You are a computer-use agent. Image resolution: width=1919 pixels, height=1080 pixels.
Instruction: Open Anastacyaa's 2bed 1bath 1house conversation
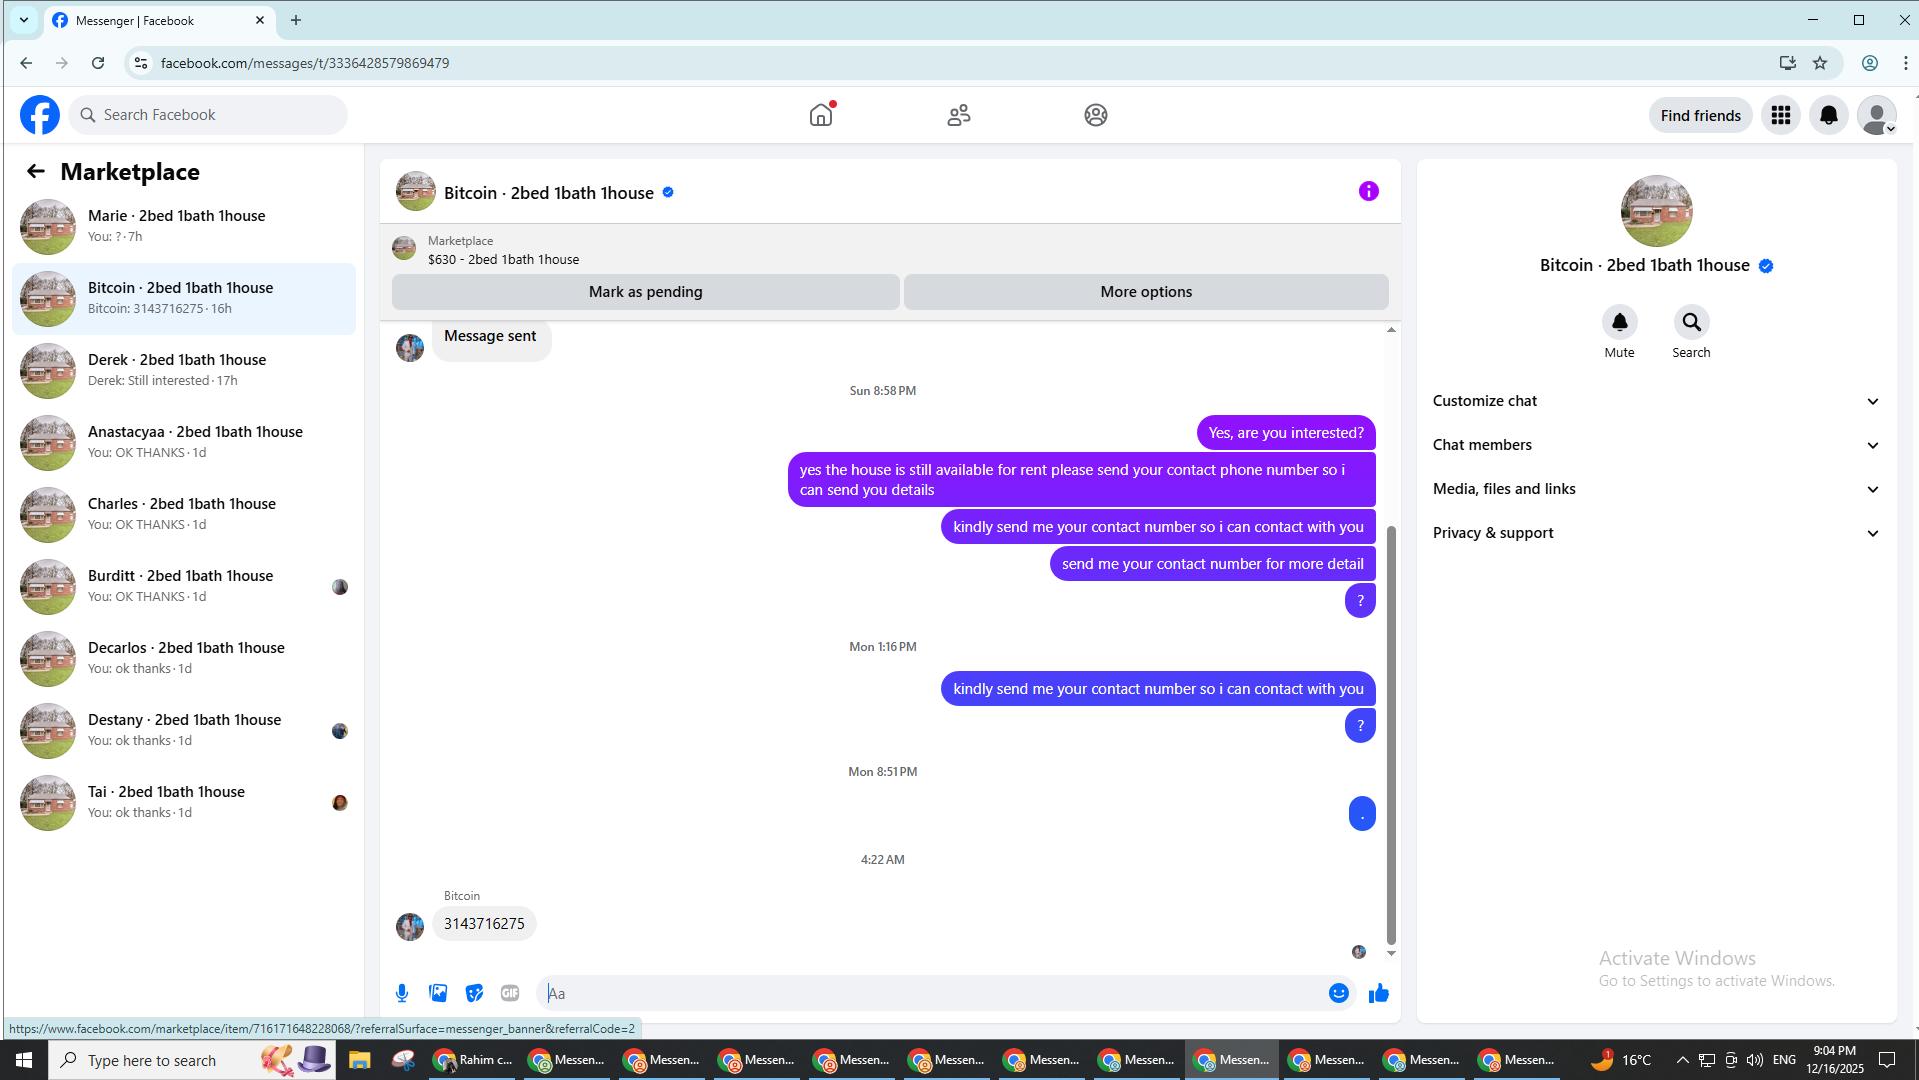(x=184, y=443)
